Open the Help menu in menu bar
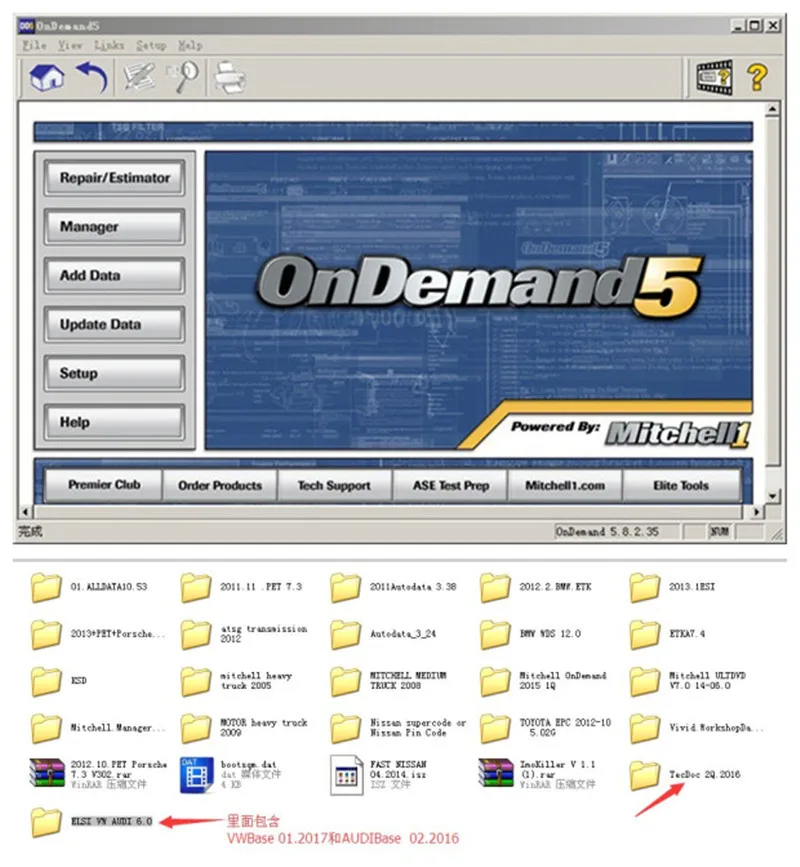800x867 pixels. (190, 45)
